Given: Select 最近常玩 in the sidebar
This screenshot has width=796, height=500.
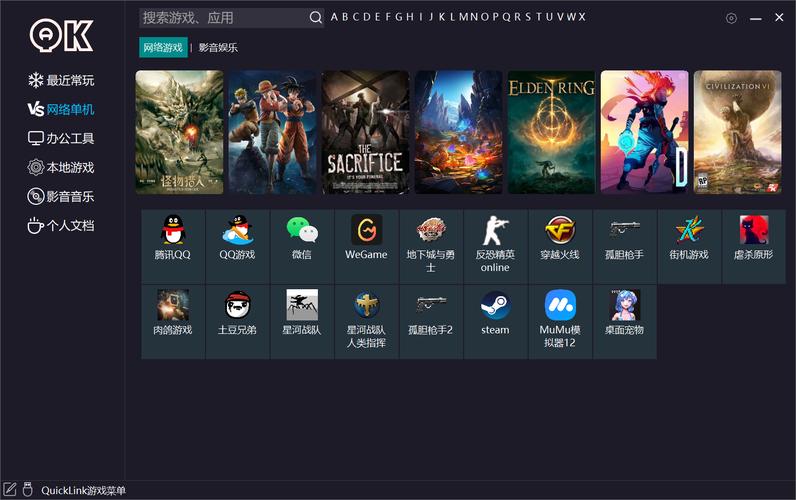Looking at the screenshot, I should coord(61,80).
